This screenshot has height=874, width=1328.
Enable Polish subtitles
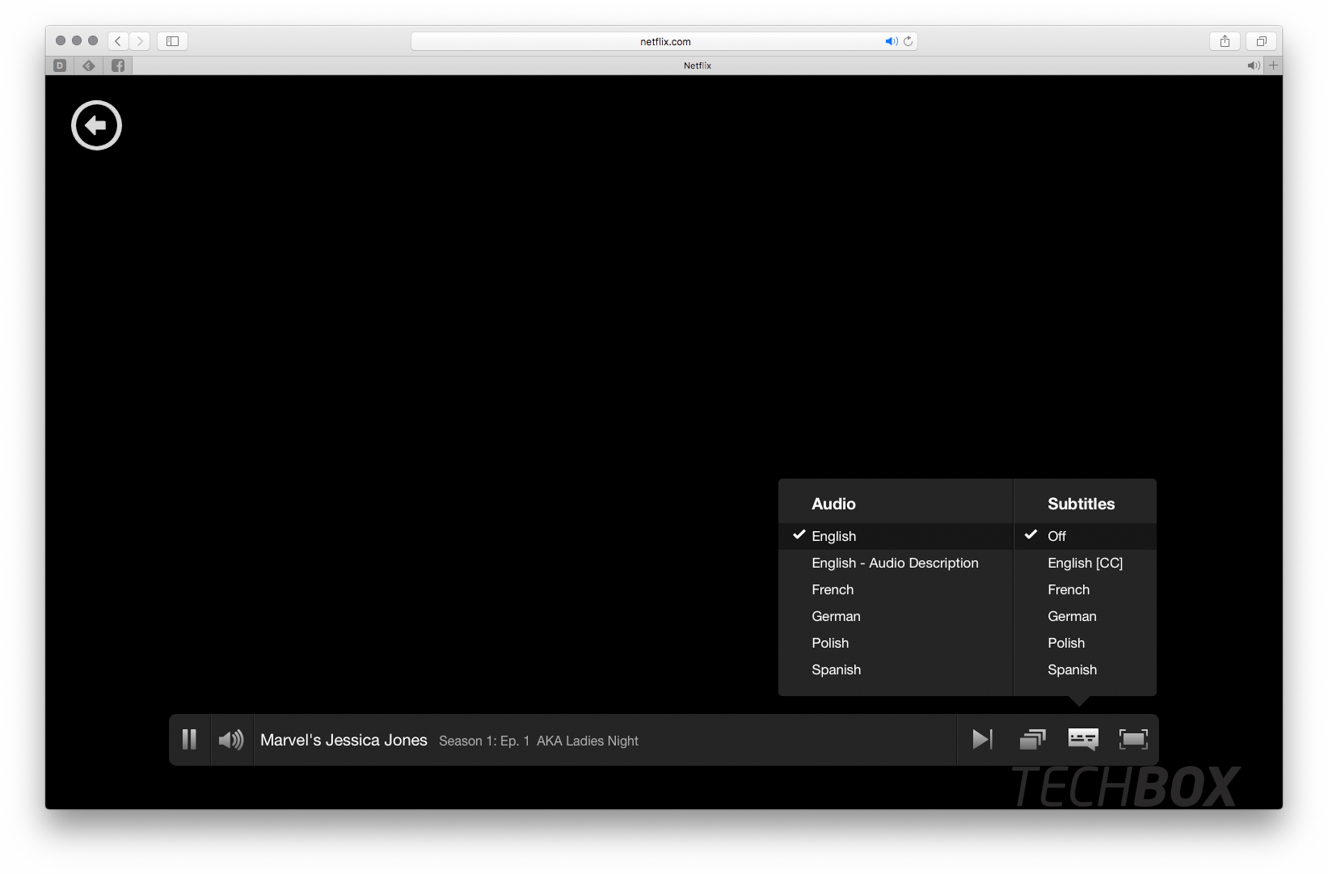[1085, 643]
